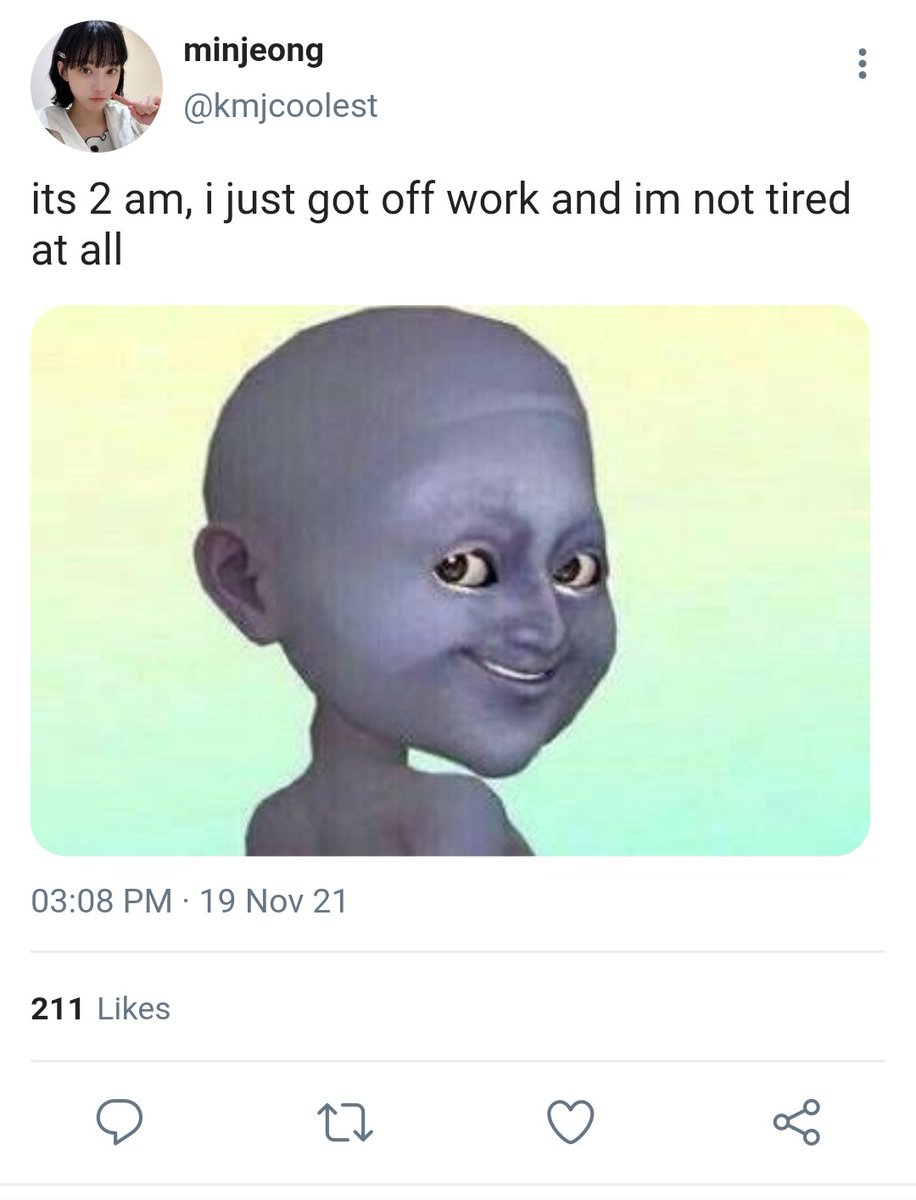Open the attached meme image
Screen dimensions: 916x1200
pyautogui.click(x=450, y=580)
